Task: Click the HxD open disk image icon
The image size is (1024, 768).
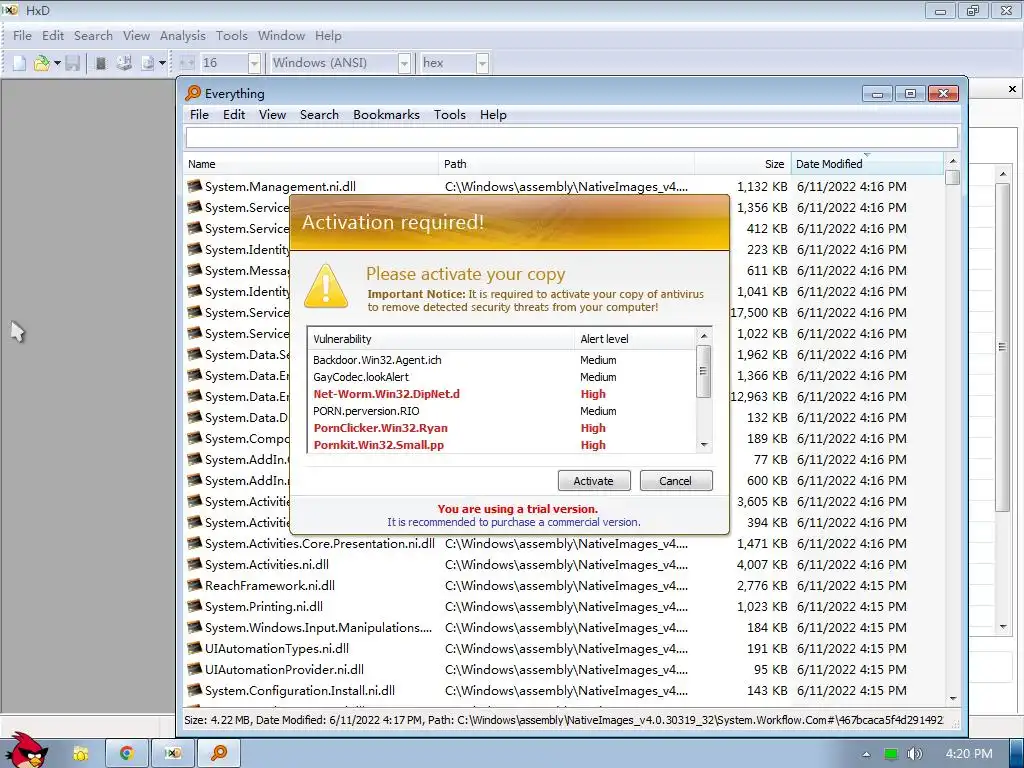Action: (148, 63)
